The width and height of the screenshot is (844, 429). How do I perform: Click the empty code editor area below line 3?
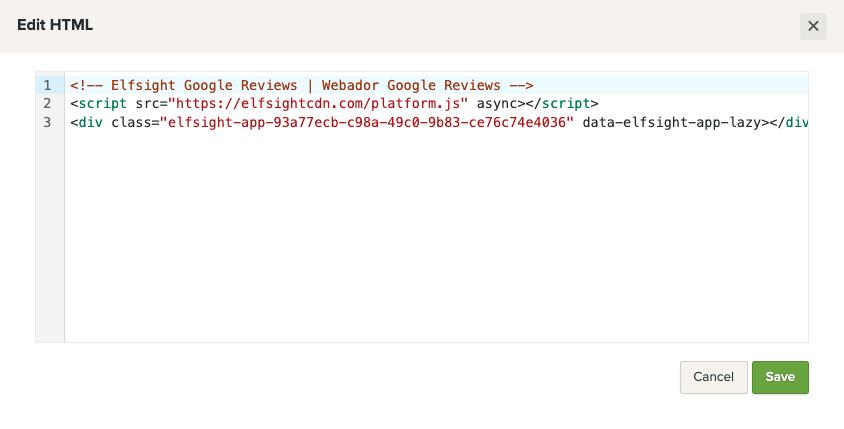[x=436, y=237]
